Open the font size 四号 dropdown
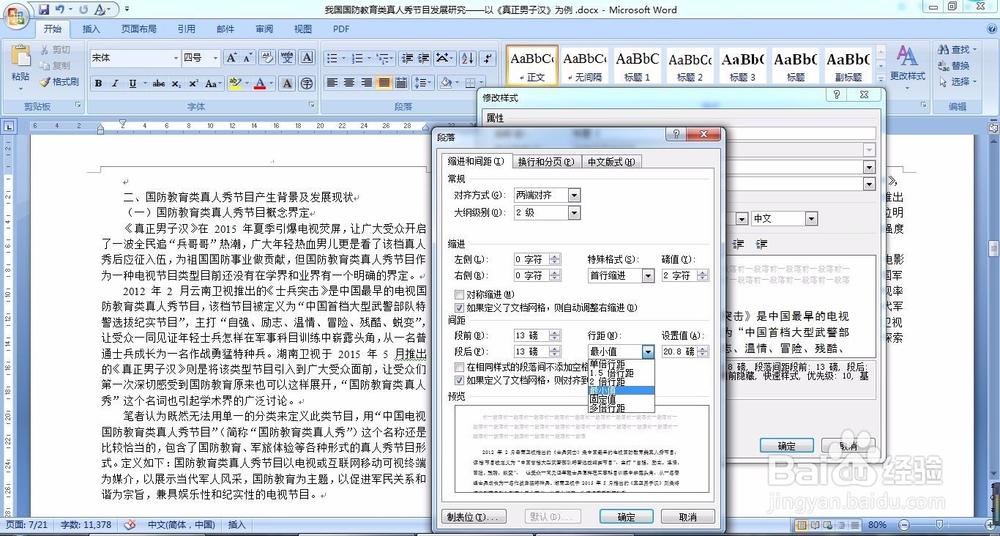The height and width of the screenshot is (536, 1000). [x=216, y=58]
